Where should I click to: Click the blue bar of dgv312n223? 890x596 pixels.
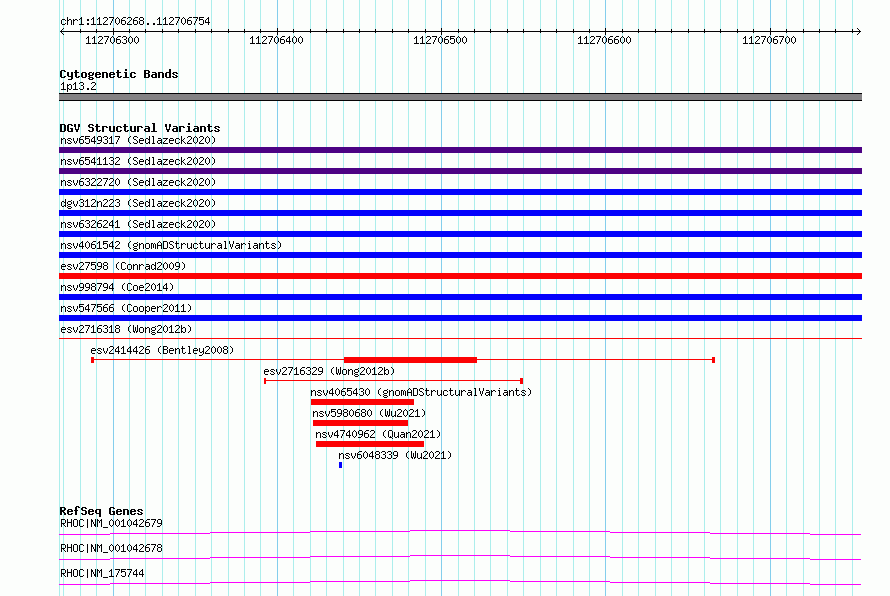(460, 213)
